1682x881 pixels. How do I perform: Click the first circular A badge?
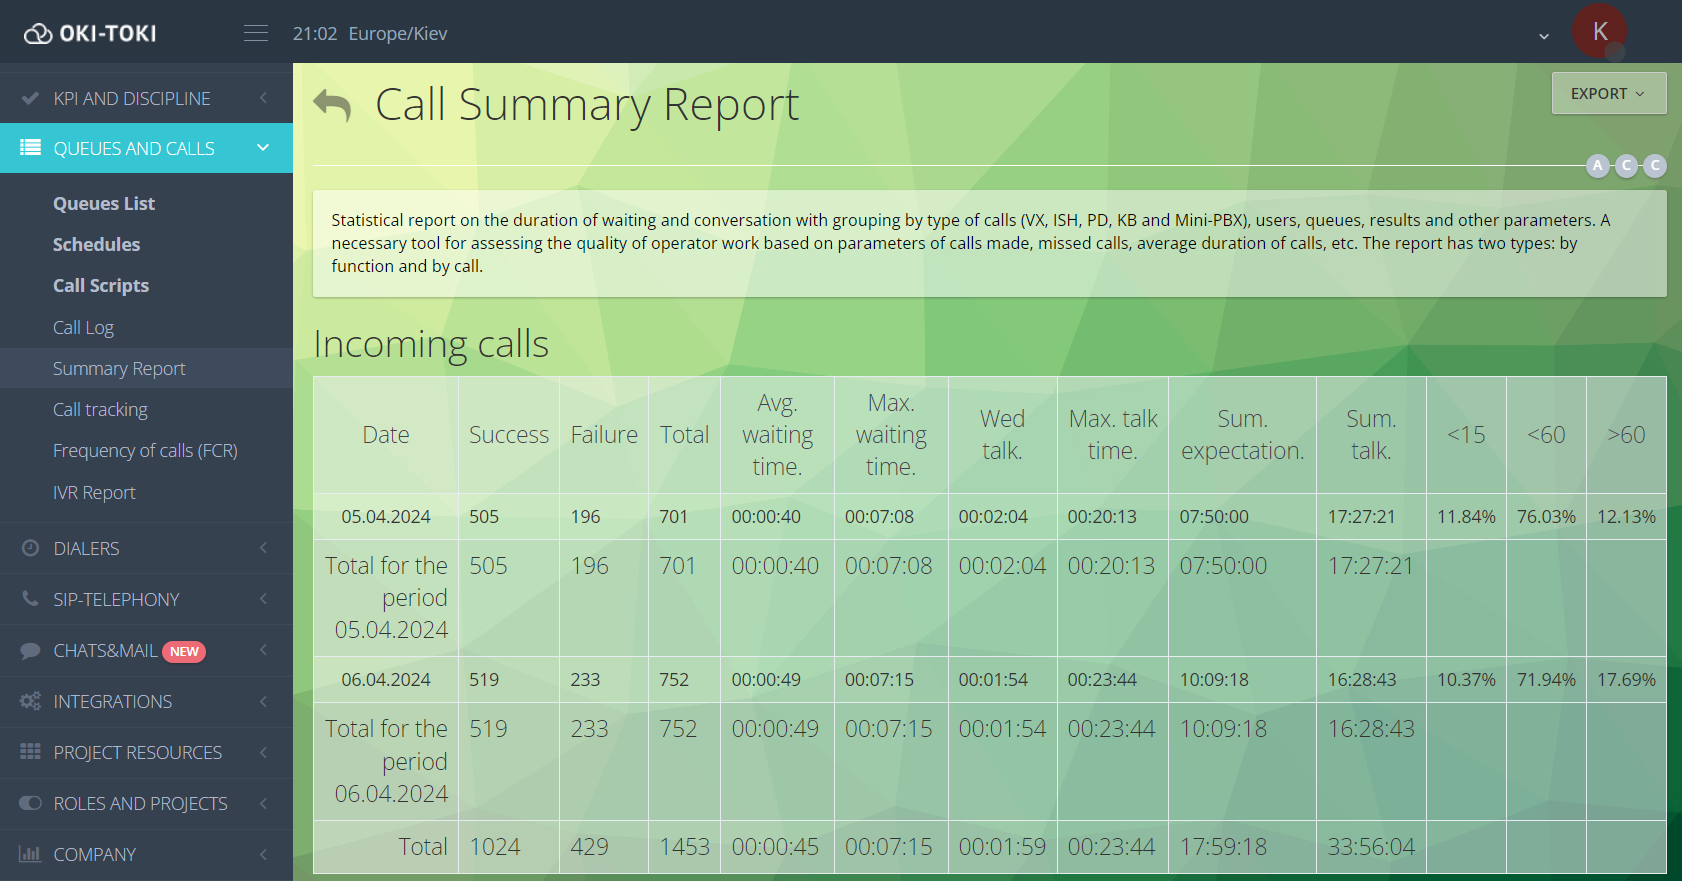click(x=1598, y=165)
